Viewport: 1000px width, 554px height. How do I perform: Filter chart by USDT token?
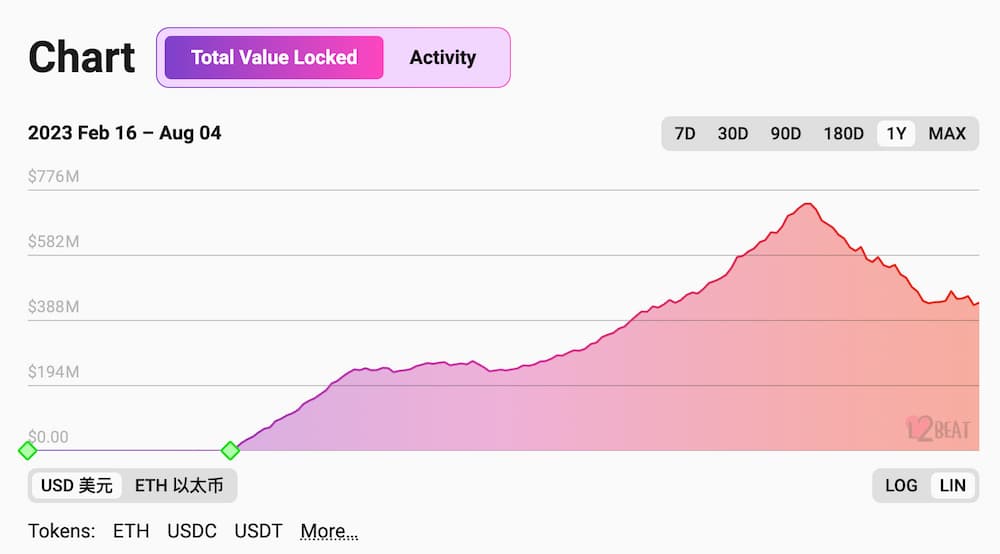coord(259,531)
